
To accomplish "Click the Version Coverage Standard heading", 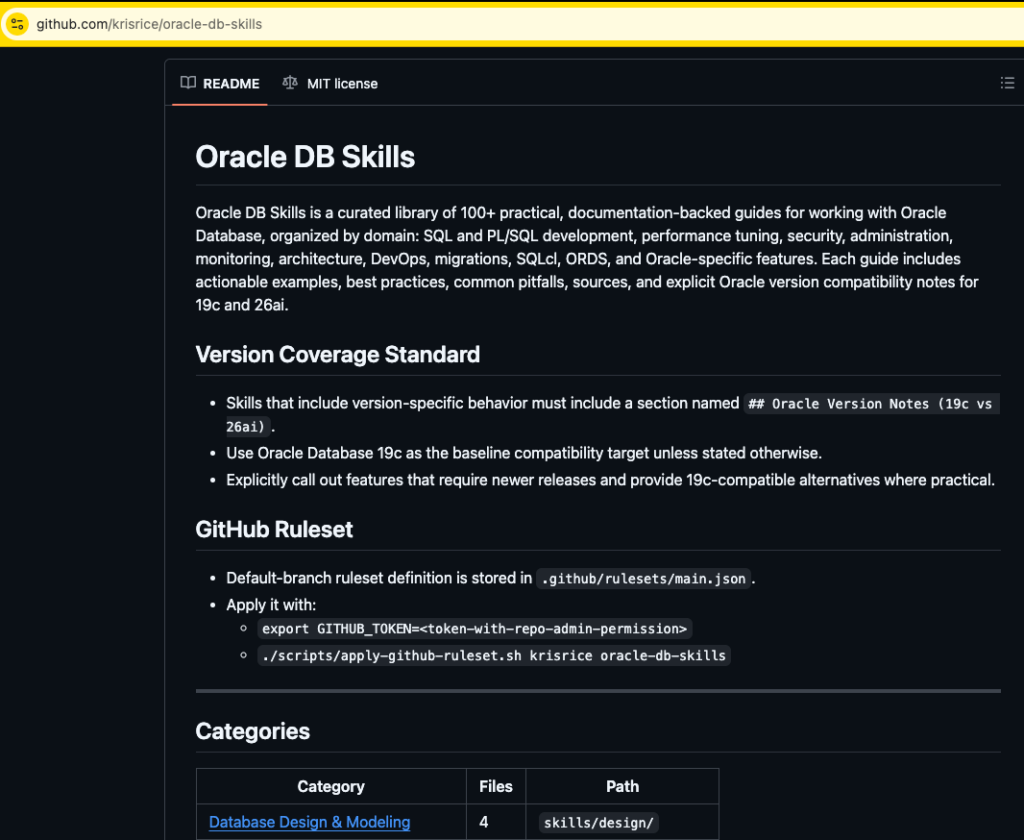I will 337,355.
